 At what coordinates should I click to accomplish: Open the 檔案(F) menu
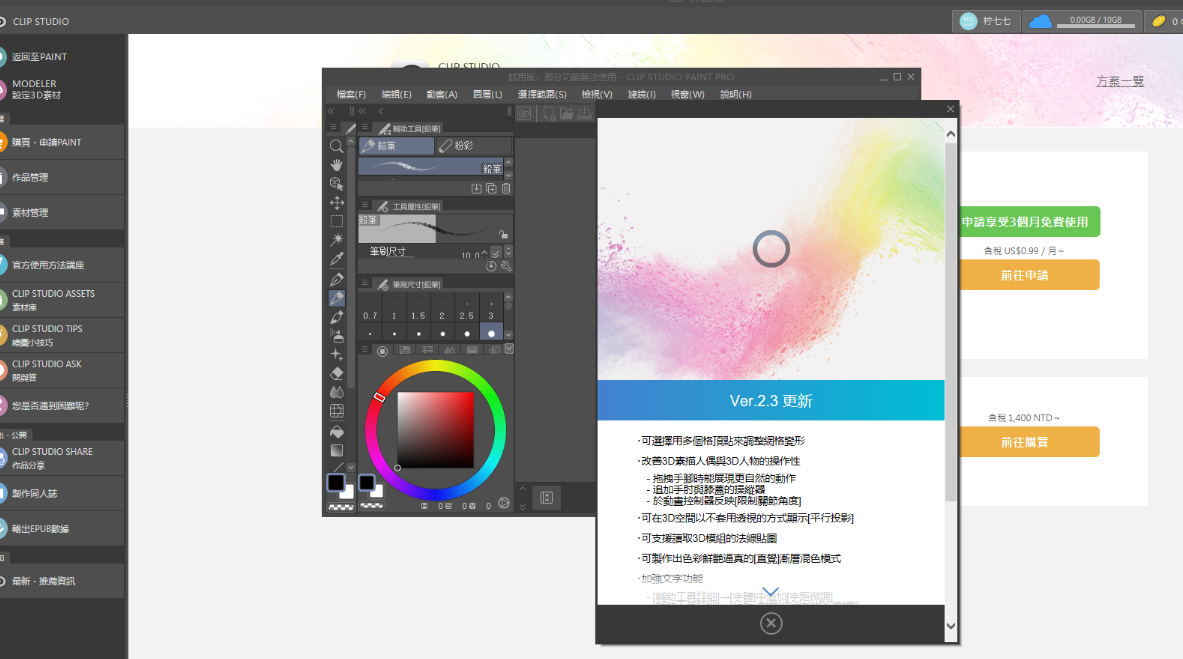(x=351, y=94)
